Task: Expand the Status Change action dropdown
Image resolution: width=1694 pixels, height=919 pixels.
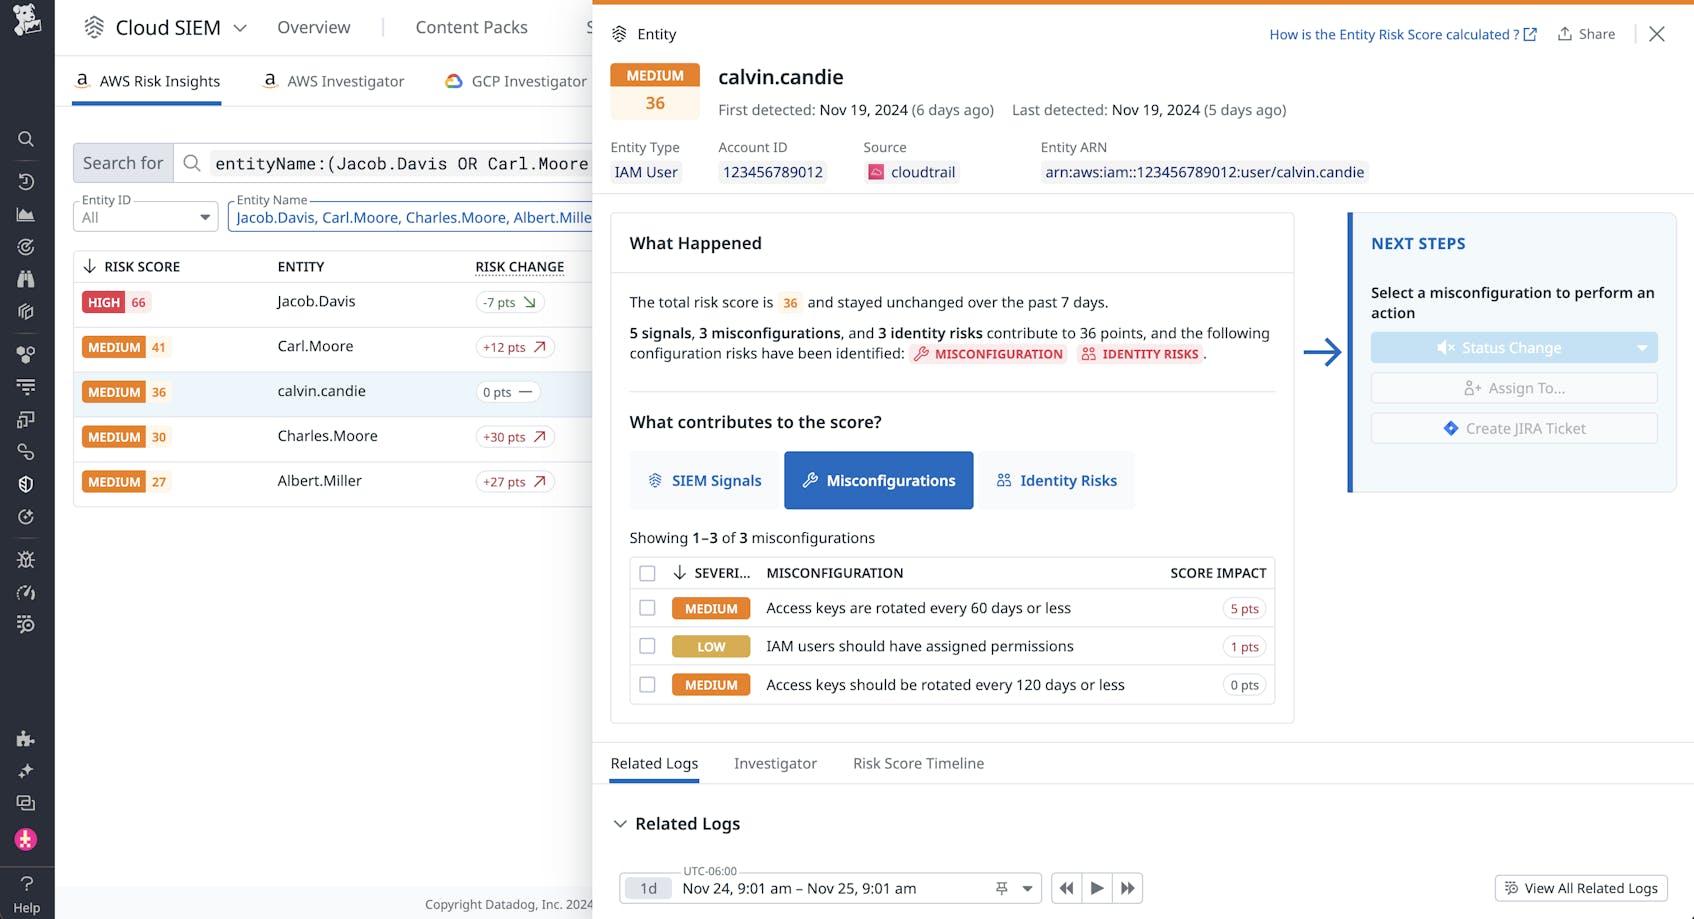Action: click(x=1640, y=347)
